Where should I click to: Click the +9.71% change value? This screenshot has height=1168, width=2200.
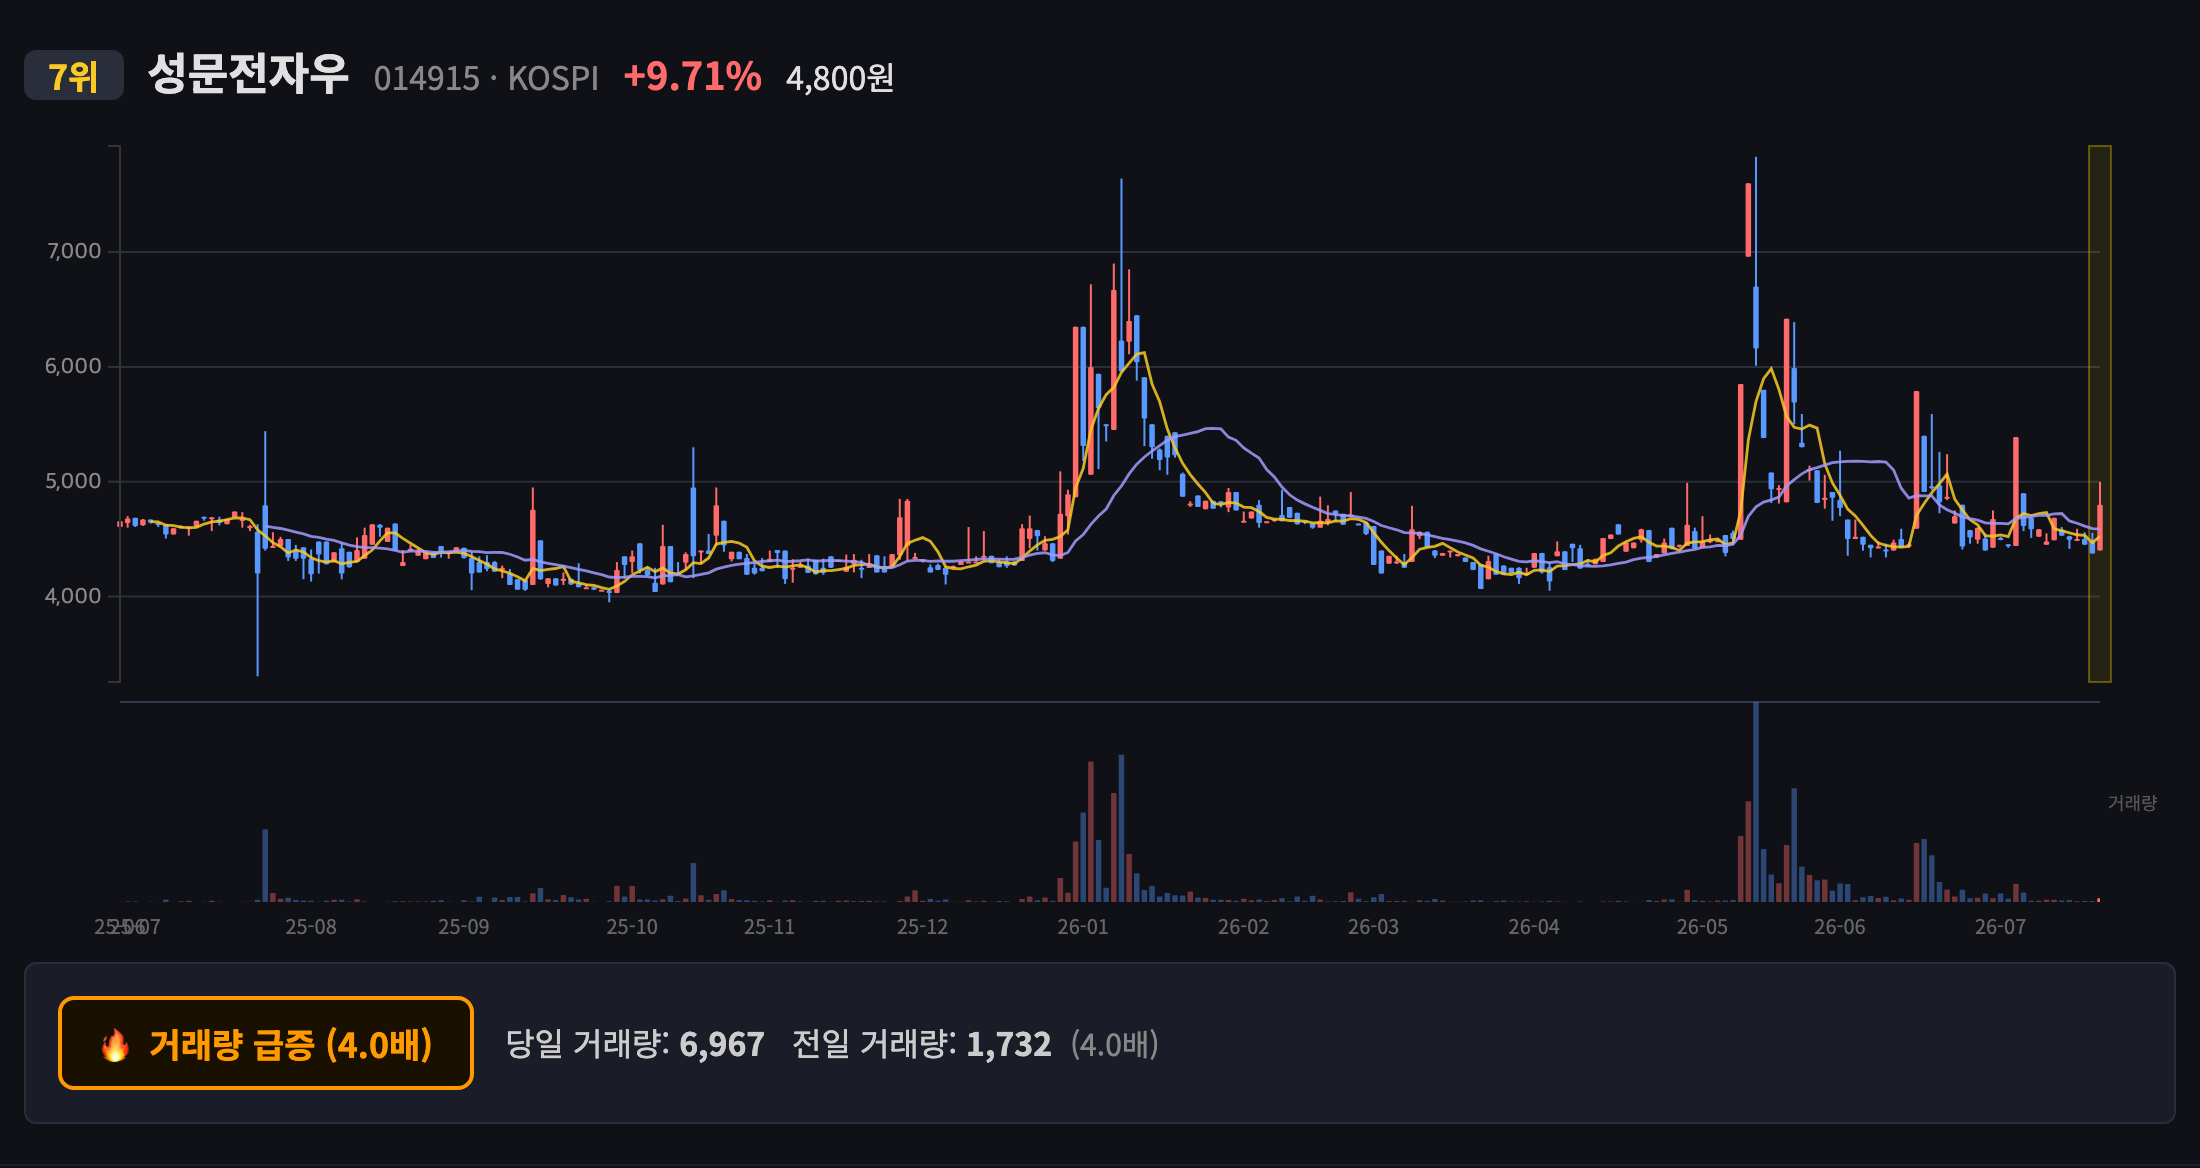pyautogui.click(x=692, y=76)
